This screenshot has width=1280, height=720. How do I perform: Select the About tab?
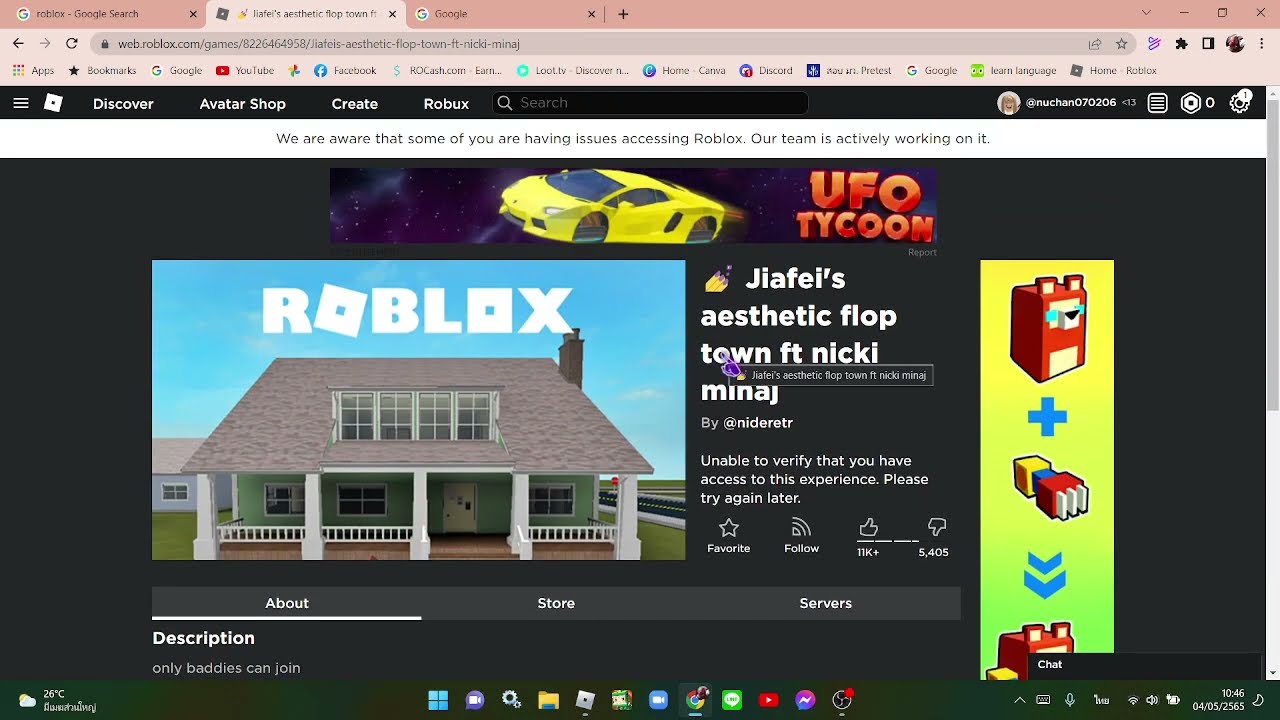pos(287,603)
